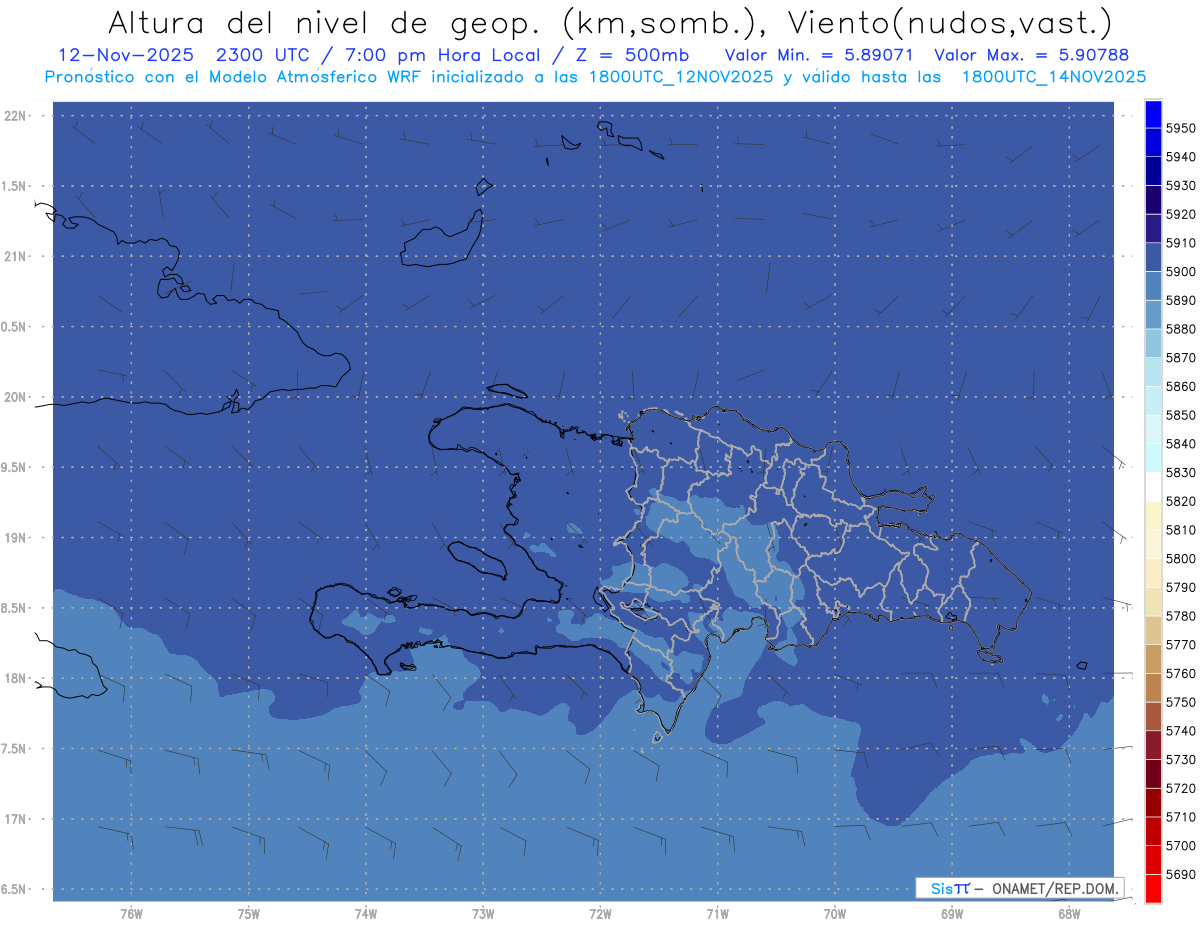Click the '22N' latitude label
1200x927 pixels.
point(14,116)
